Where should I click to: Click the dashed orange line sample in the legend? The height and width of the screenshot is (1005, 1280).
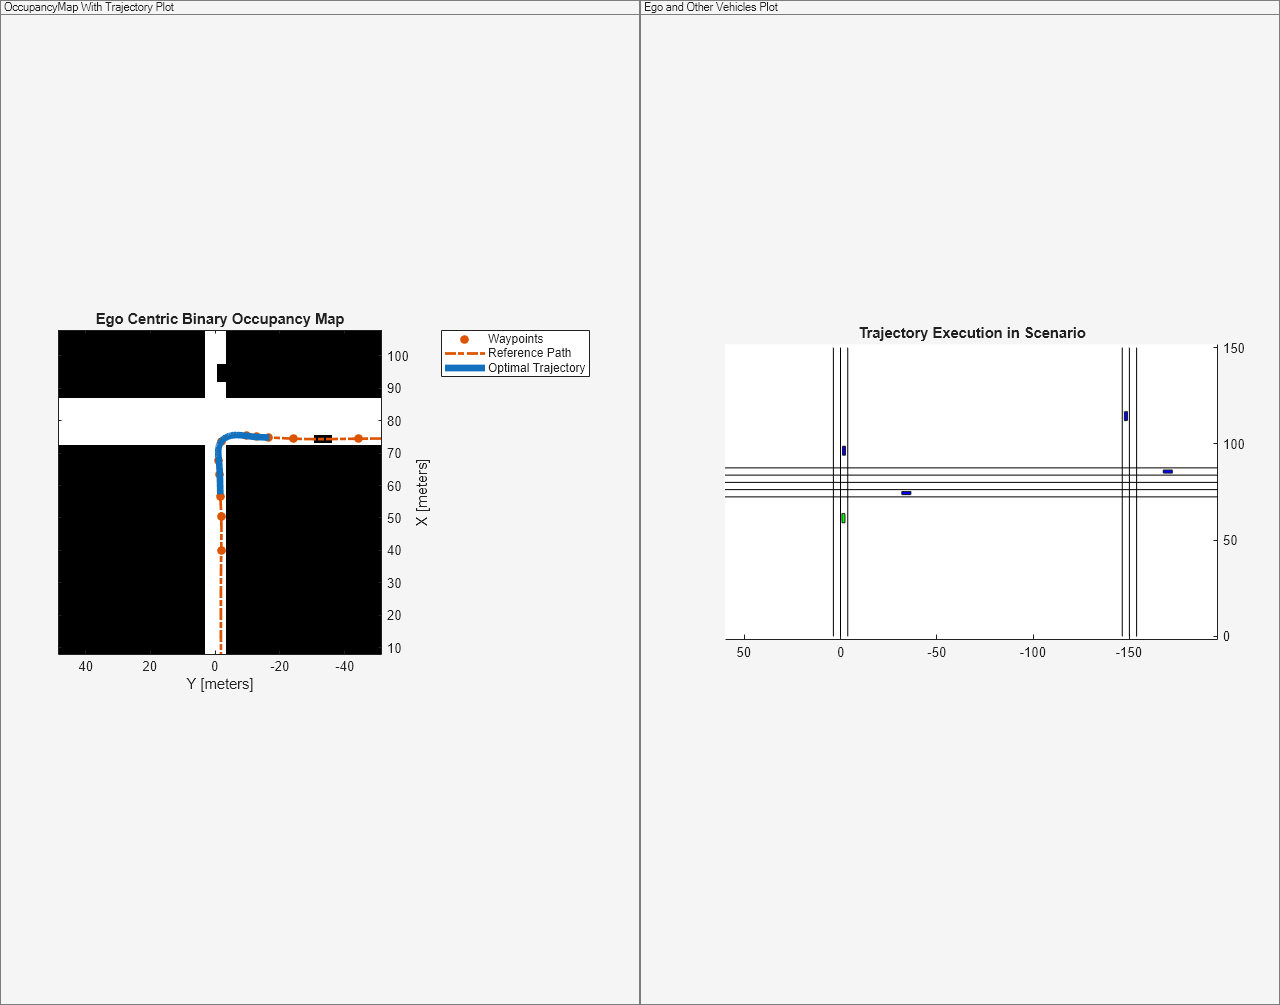pyautogui.click(x=464, y=353)
